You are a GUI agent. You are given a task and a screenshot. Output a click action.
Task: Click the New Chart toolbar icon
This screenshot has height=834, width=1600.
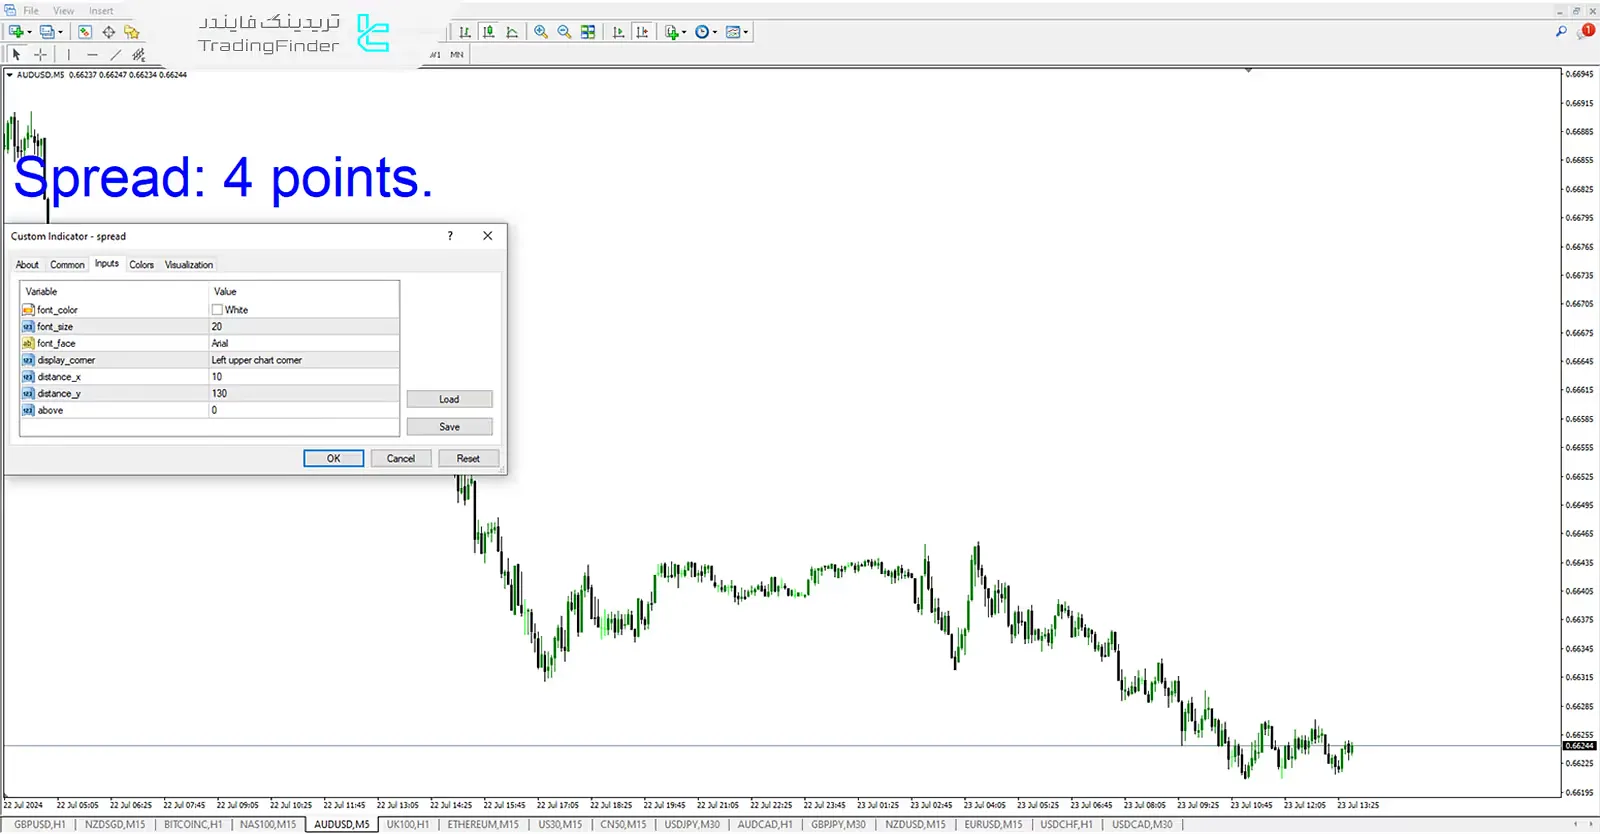point(15,32)
